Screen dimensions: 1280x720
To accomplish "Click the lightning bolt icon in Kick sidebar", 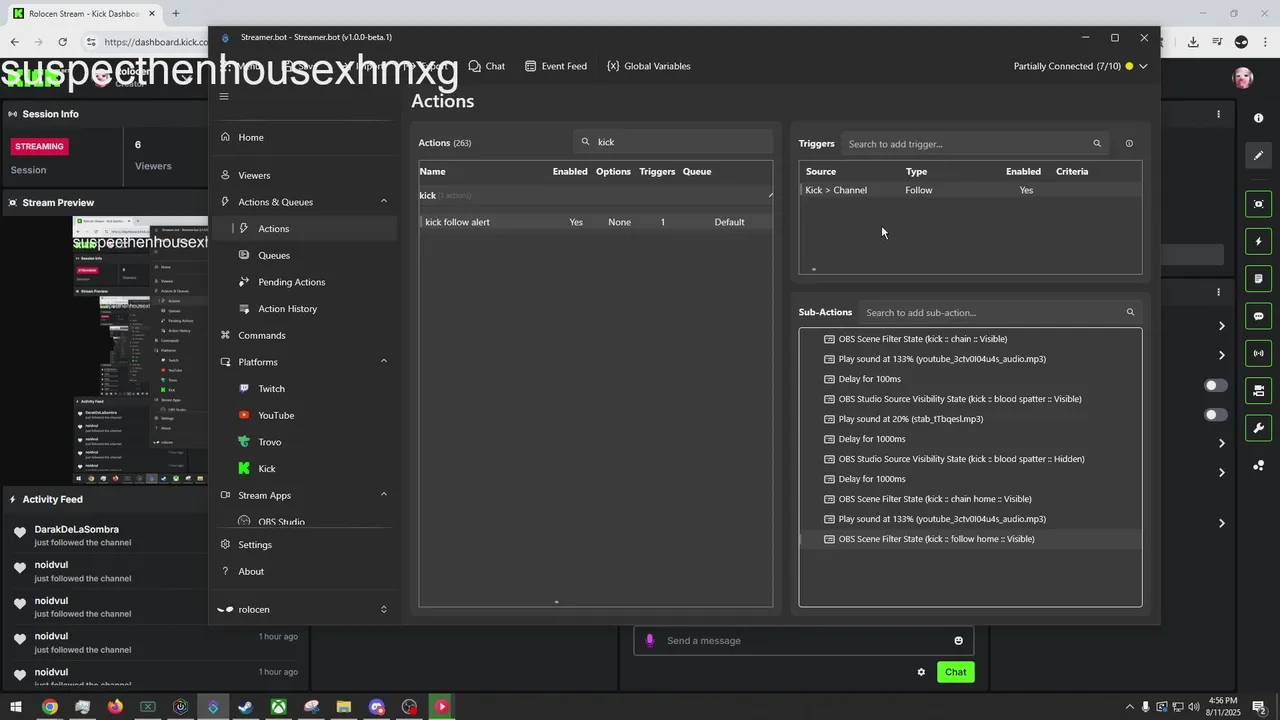I will pyautogui.click(x=1258, y=241).
